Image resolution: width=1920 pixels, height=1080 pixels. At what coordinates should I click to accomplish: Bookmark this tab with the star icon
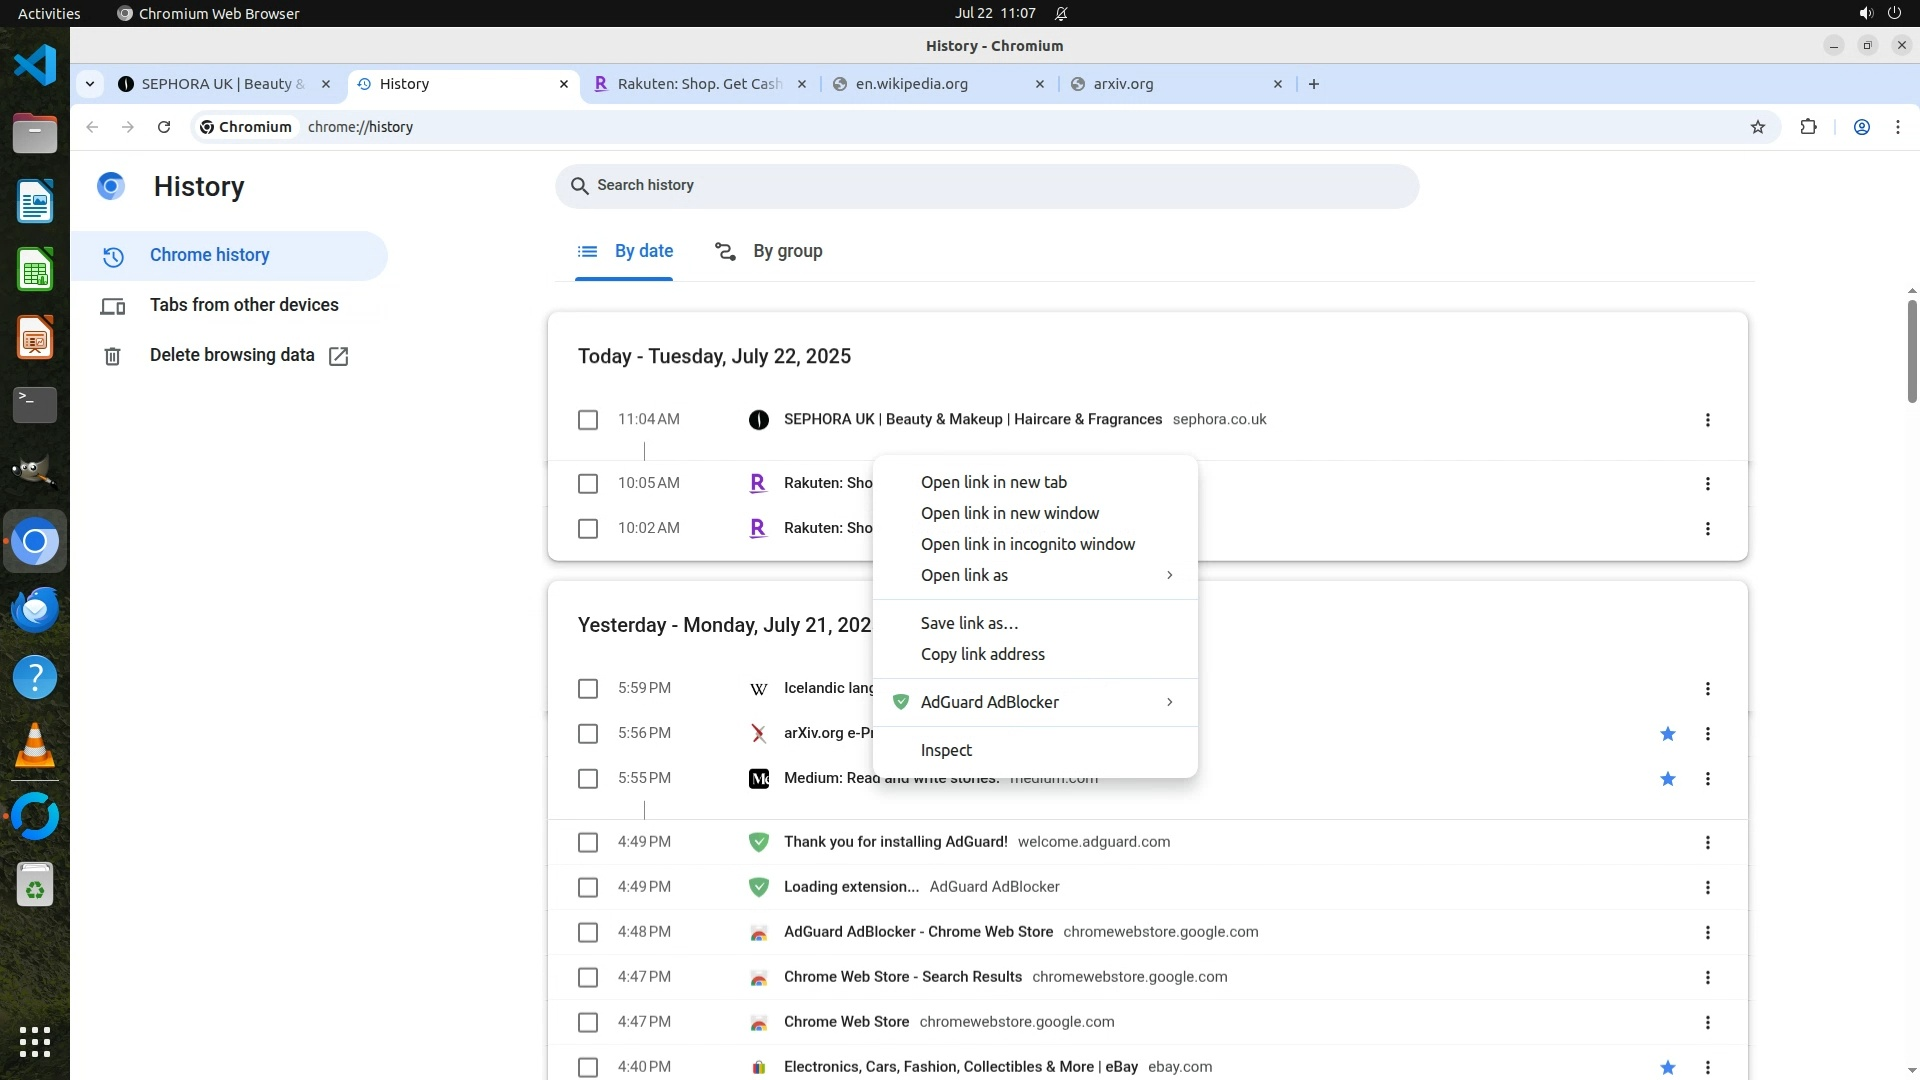pos(1758,127)
